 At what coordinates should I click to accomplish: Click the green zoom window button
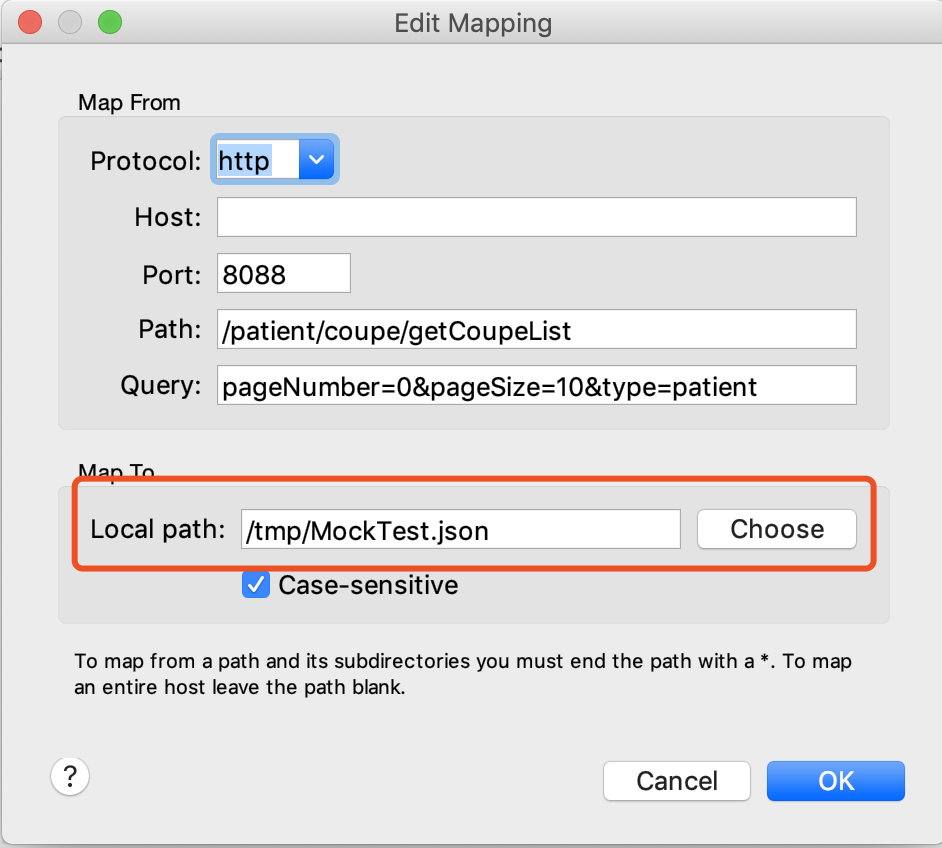pyautogui.click(x=109, y=22)
